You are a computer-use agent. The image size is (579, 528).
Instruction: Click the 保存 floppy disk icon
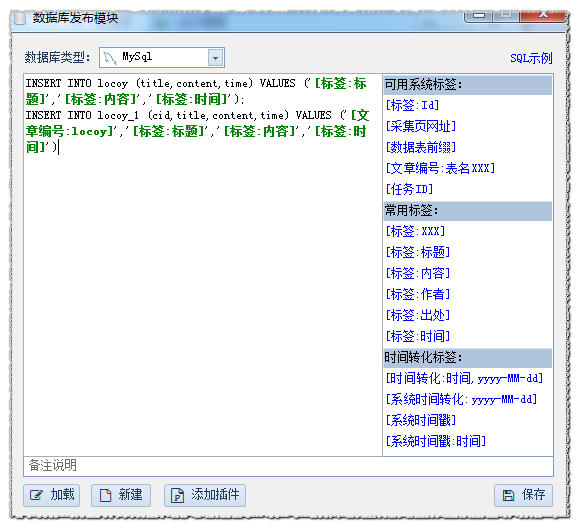pyautogui.click(x=508, y=496)
